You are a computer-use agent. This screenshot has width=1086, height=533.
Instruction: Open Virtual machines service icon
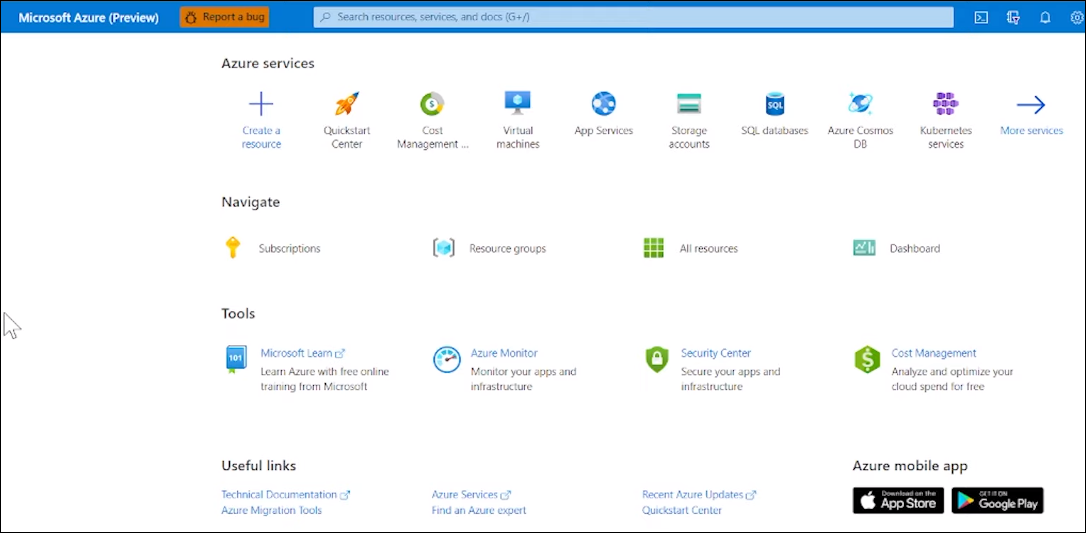point(517,104)
